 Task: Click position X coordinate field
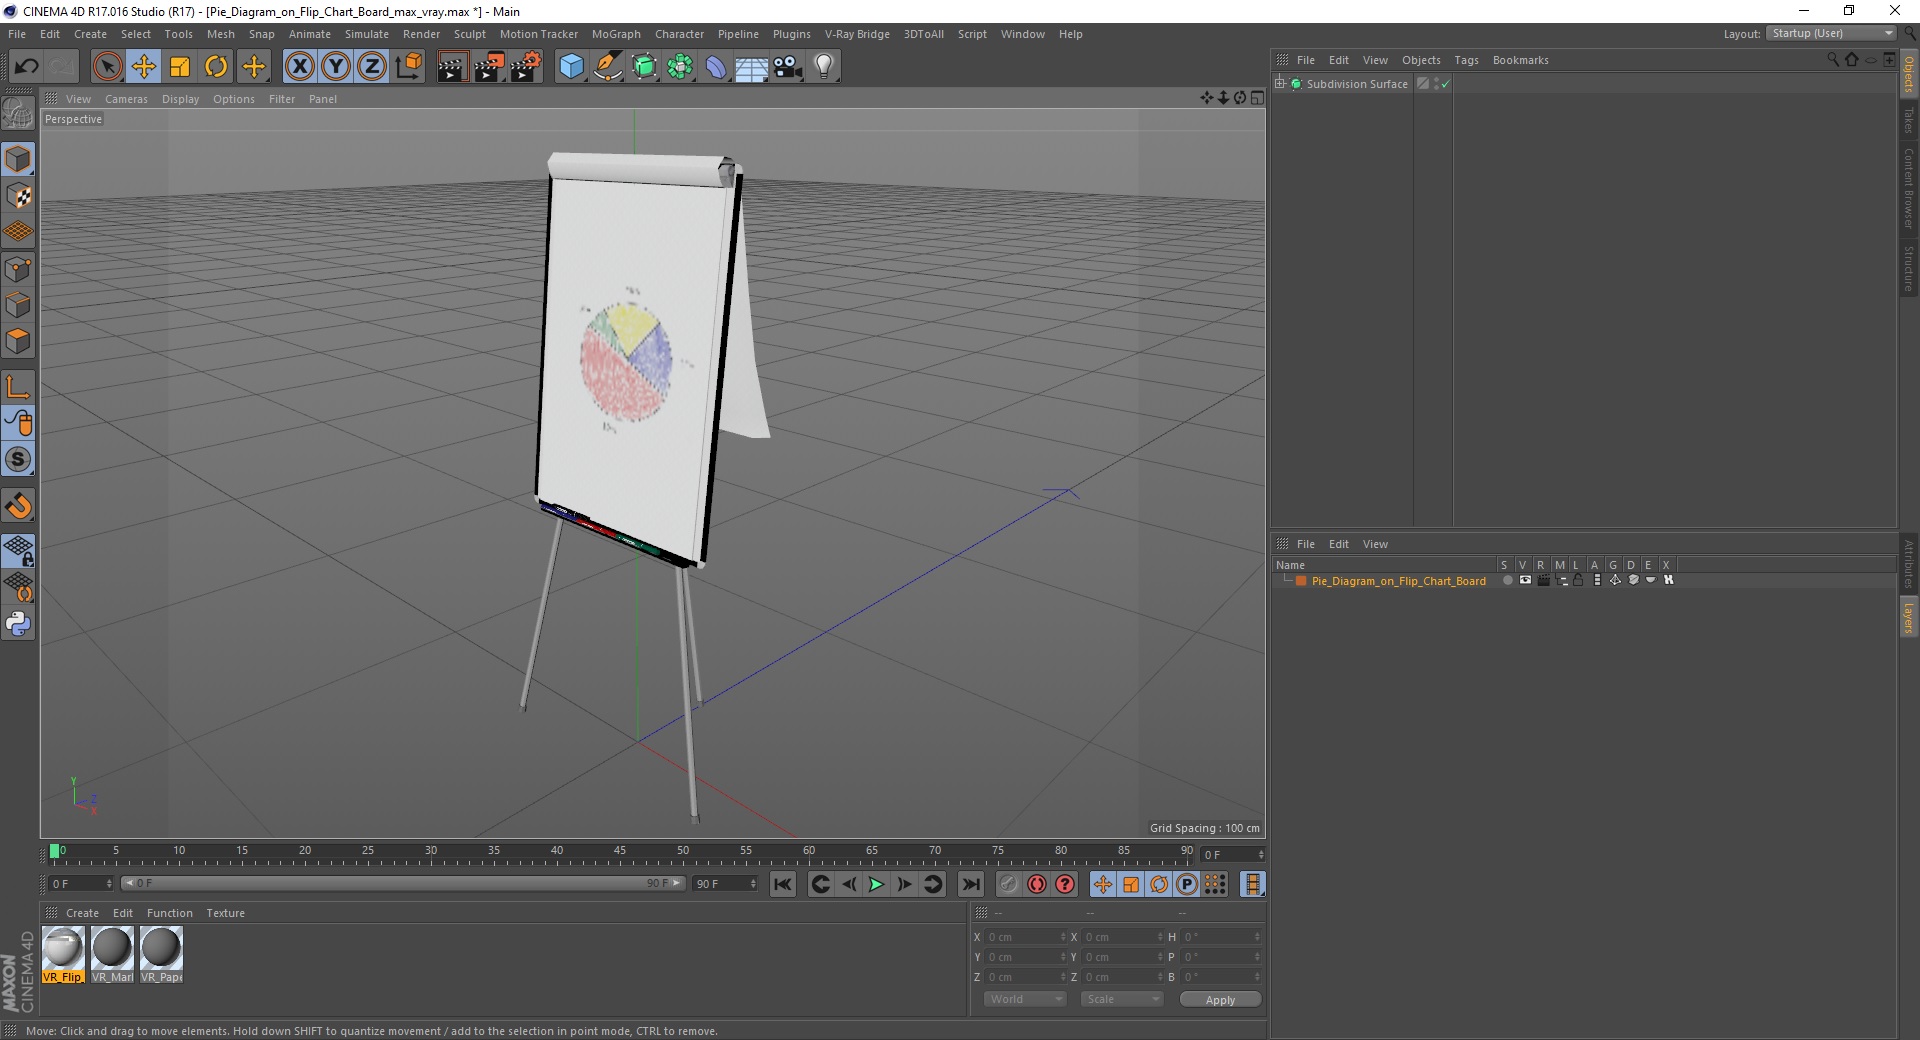pyautogui.click(x=1025, y=937)
